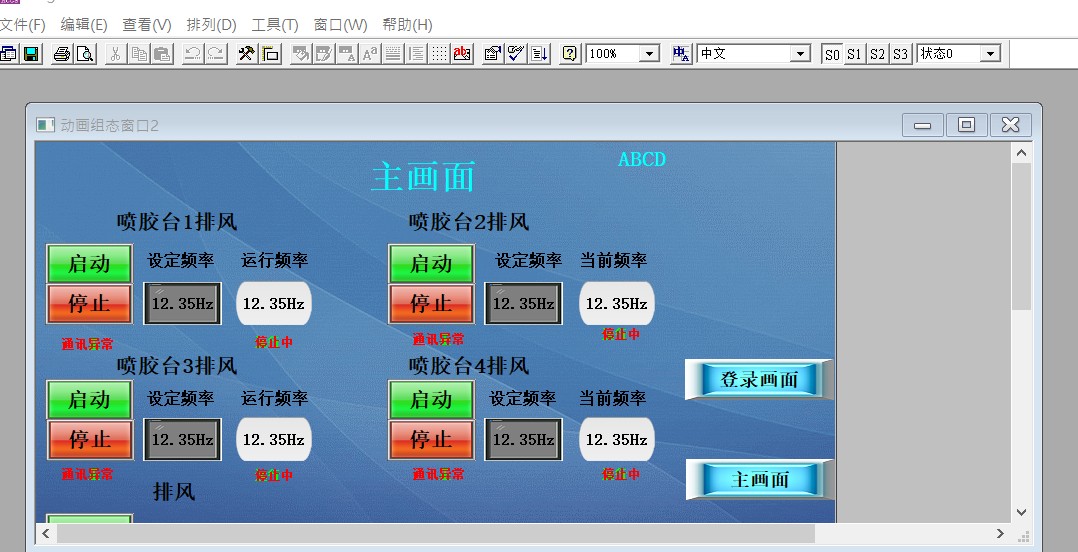Click the hammer and wrench tools icon
Viewport: 1078px width, 552px height.
pyautogui.click(x=246, y=54)
